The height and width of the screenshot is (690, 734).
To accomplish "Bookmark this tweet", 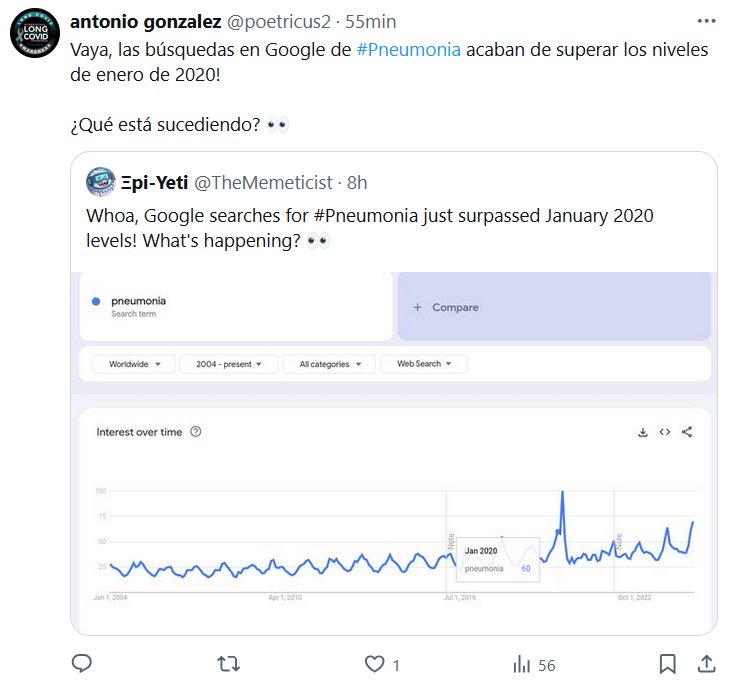I will click(668, 664).
